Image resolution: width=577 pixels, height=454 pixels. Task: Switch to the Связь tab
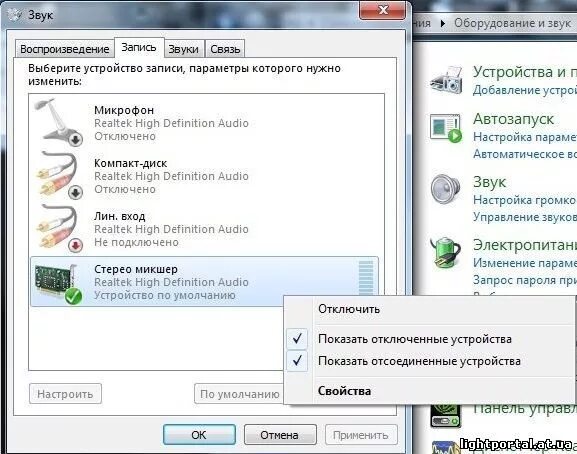[225, 49]
